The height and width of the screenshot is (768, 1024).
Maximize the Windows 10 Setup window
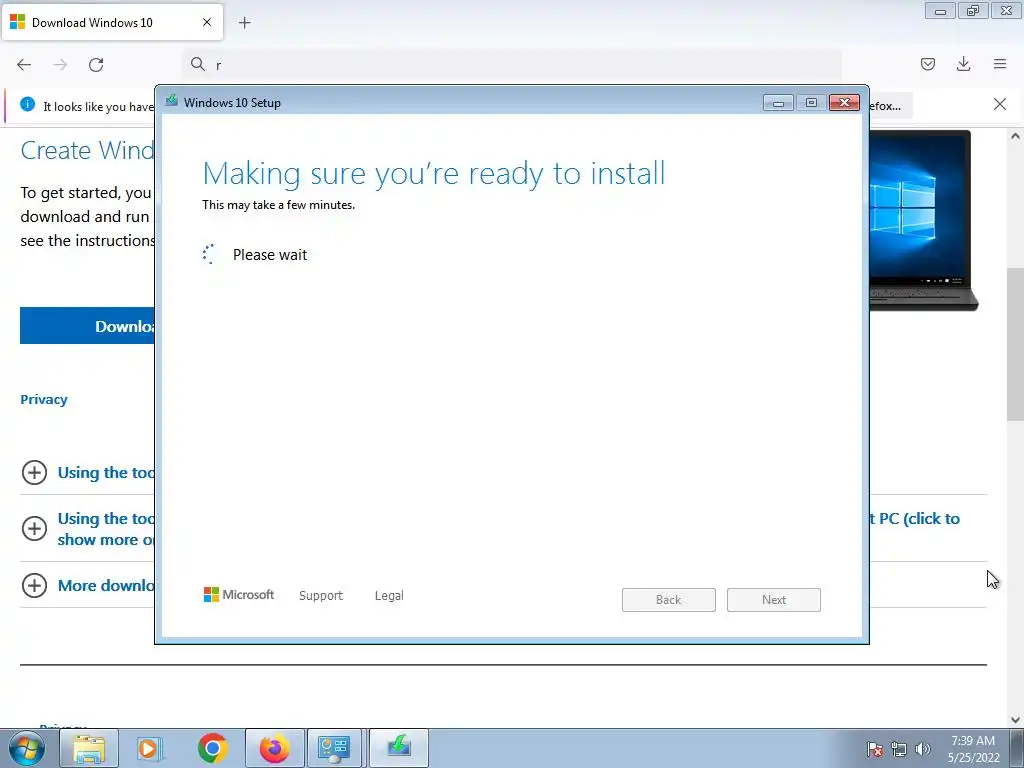[811, 103]
